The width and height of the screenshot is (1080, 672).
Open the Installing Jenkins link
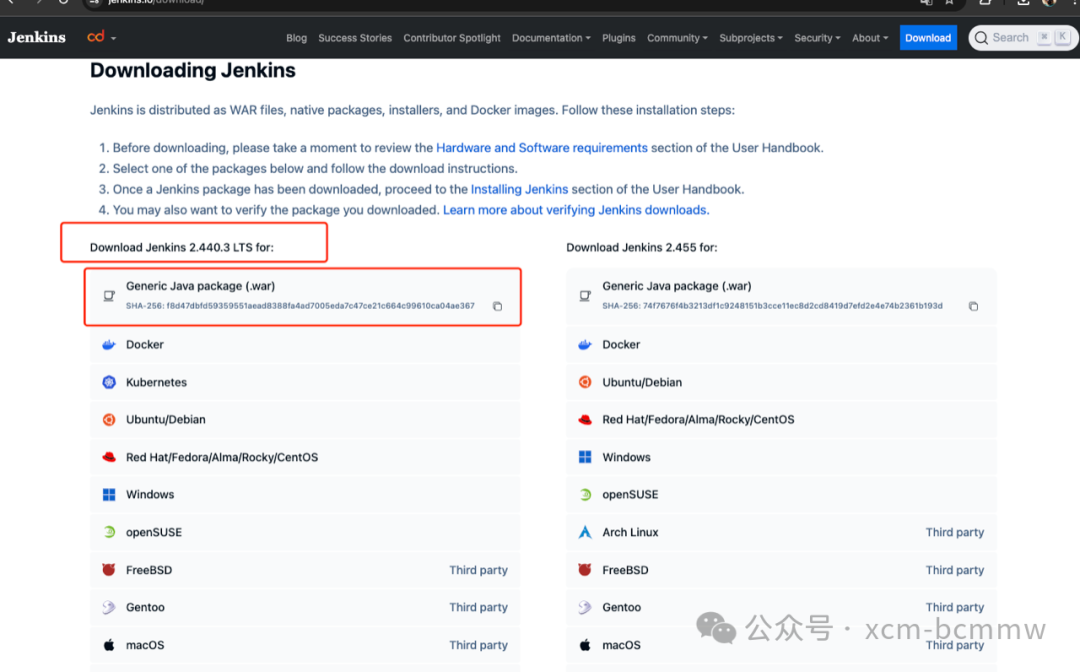(x=519, y=189)
